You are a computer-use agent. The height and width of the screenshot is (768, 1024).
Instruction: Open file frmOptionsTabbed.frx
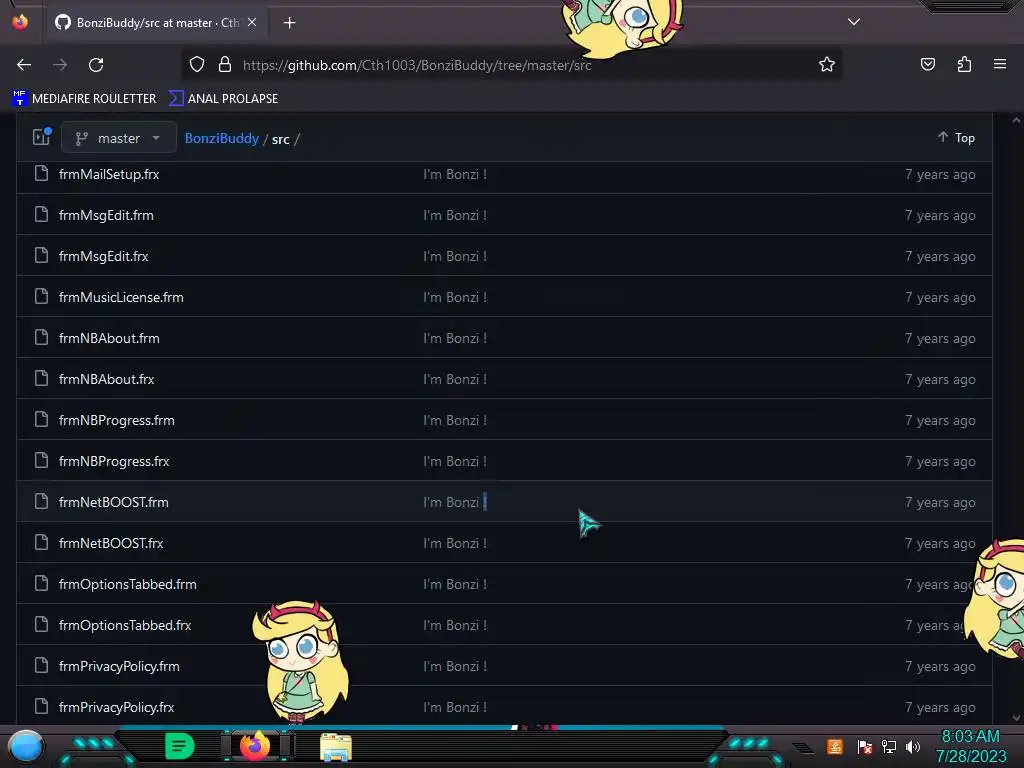click(125, 625)
